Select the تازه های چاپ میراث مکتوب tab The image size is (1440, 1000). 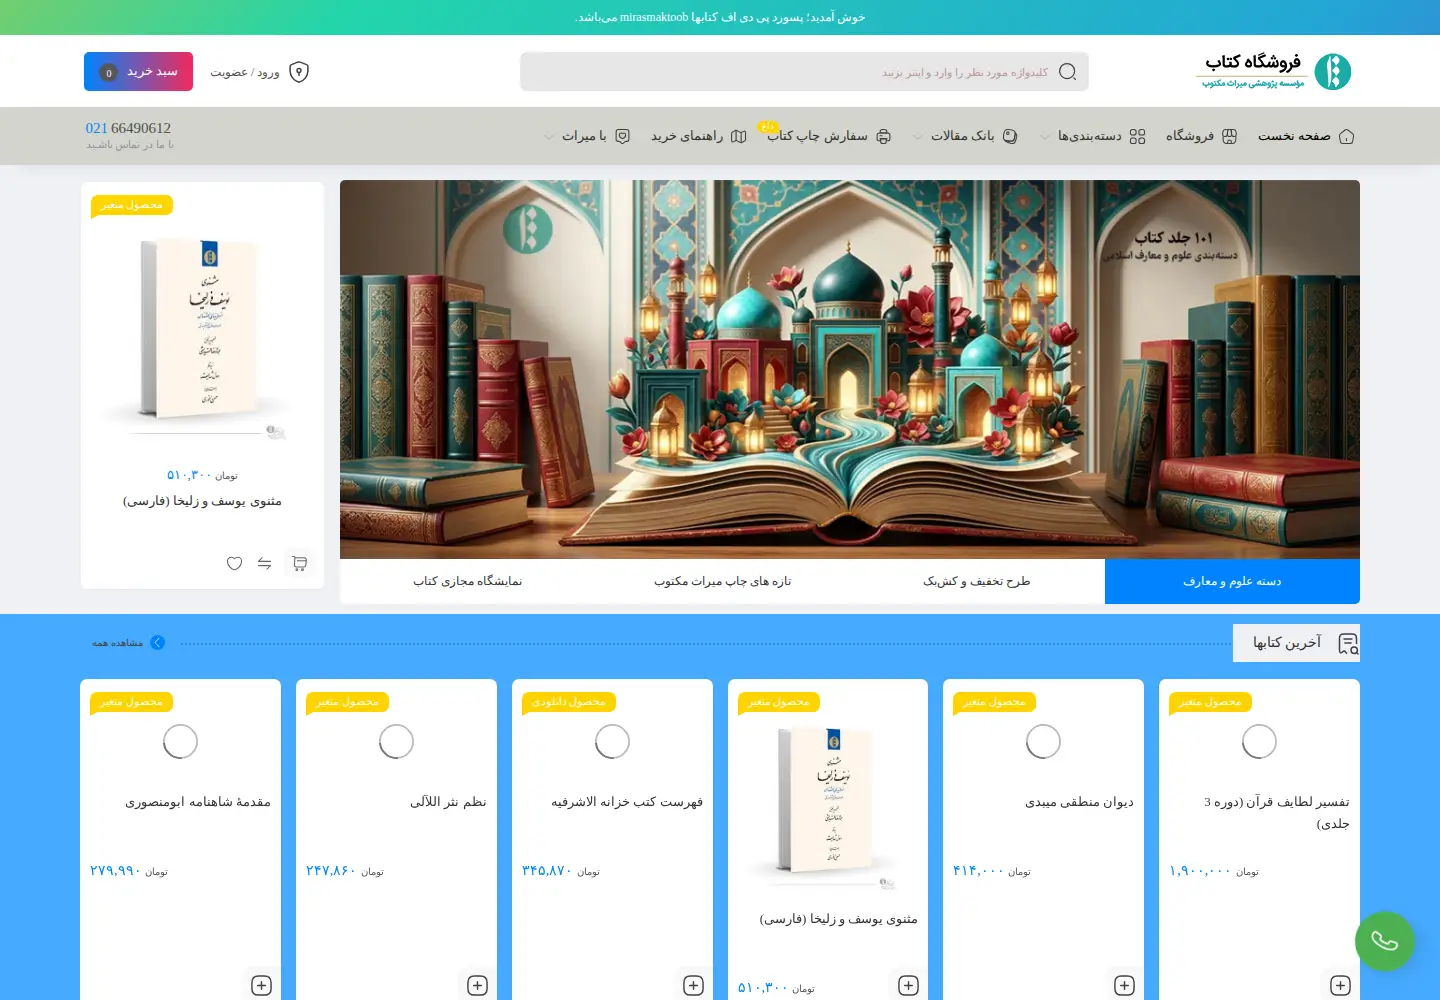tap(722, 581)
